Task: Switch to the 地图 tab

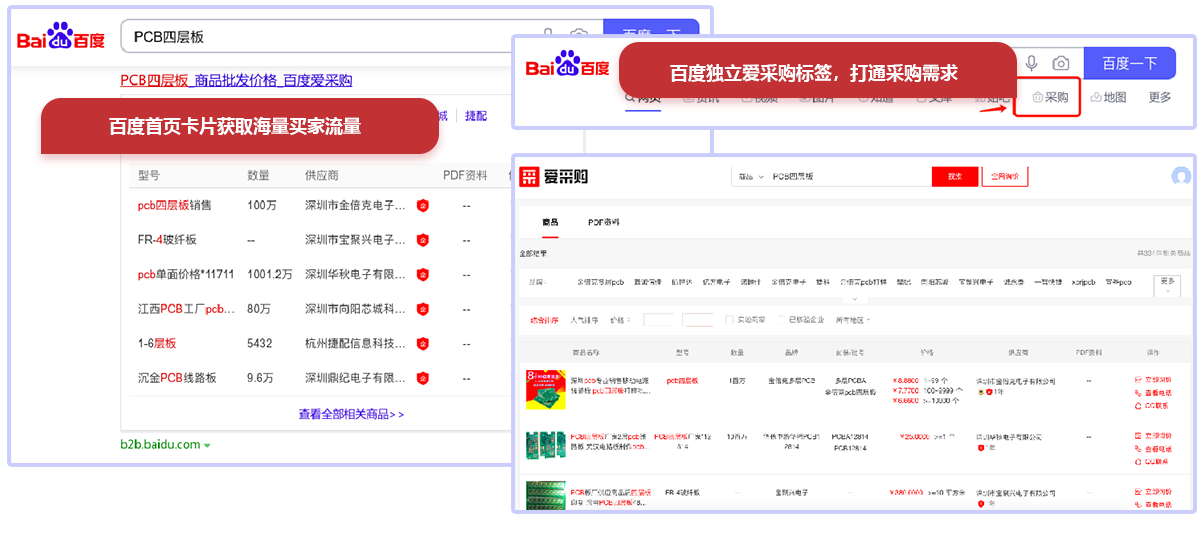Action: pos(1108,97)
